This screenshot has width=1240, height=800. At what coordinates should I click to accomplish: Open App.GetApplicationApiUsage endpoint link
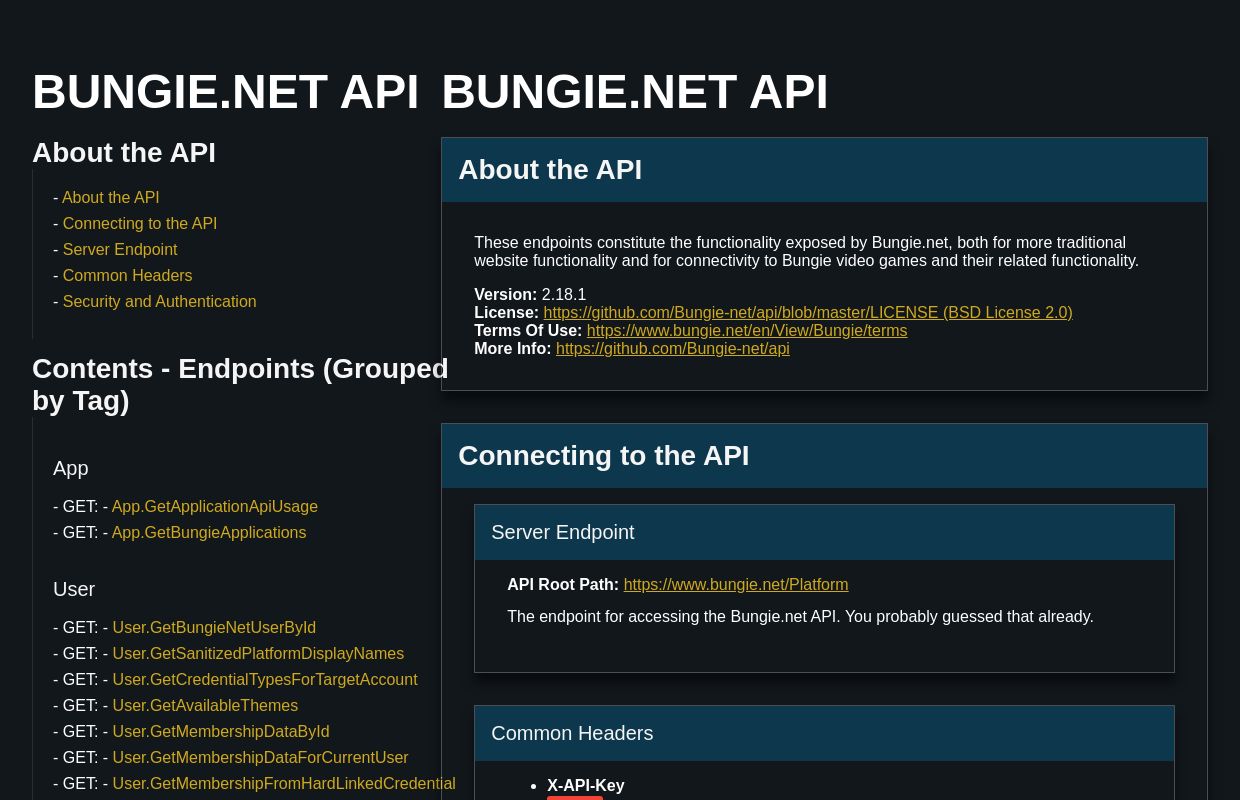[215, 507]
